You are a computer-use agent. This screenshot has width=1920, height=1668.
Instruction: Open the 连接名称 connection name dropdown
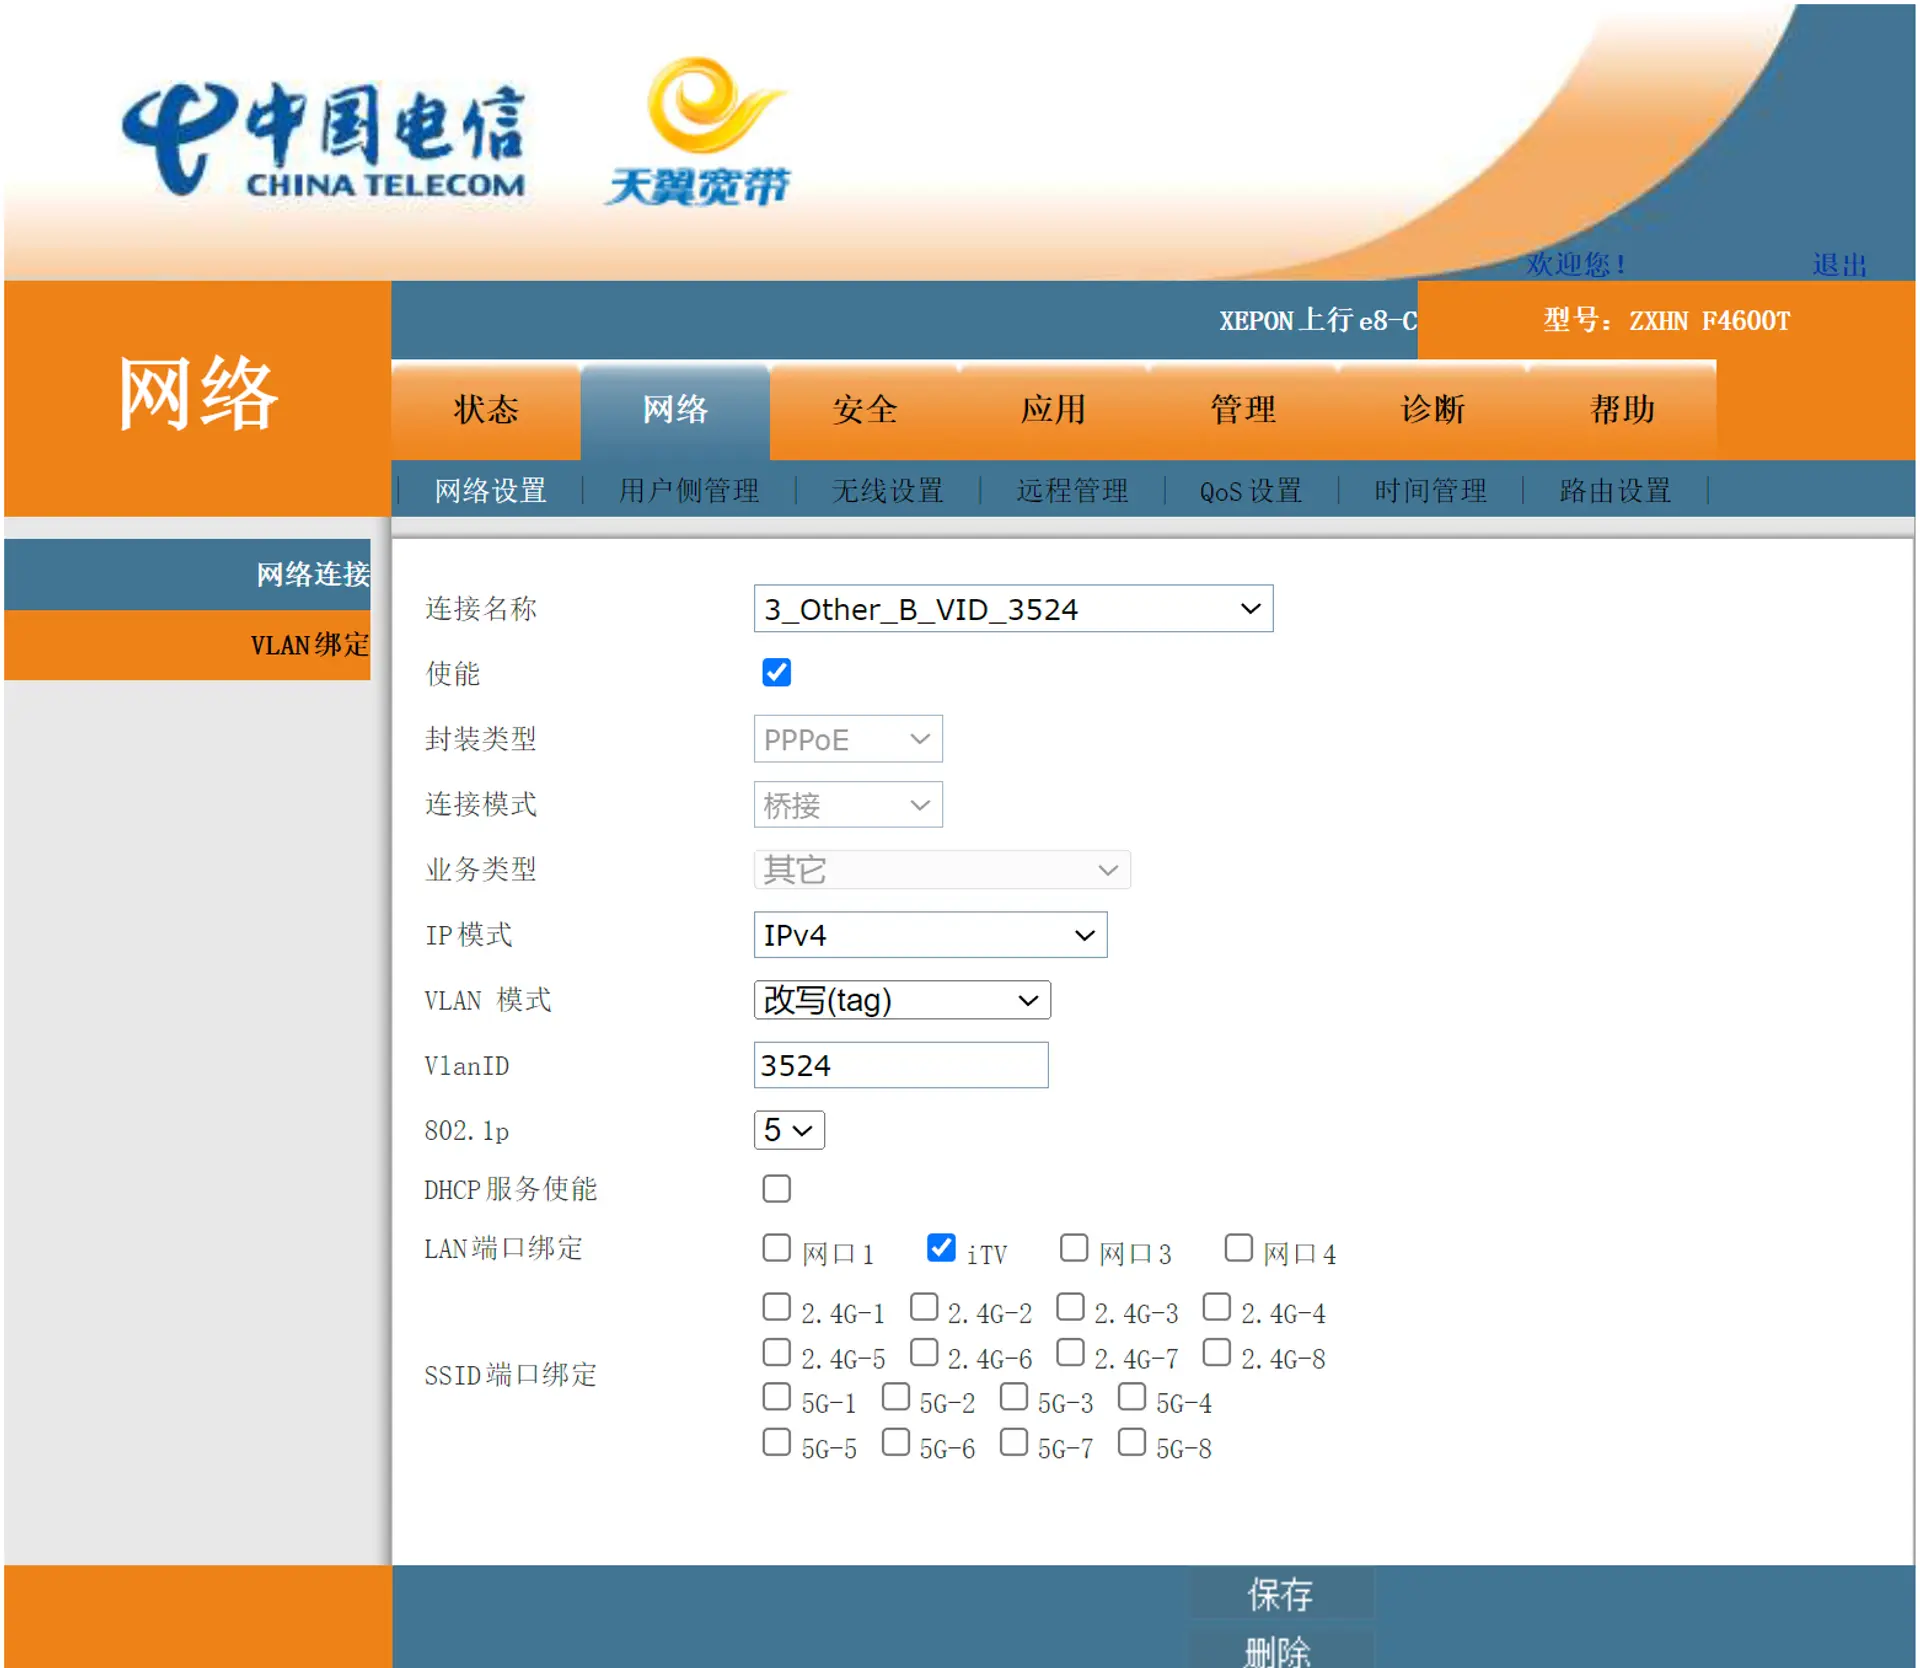(x=1012, y=608)
